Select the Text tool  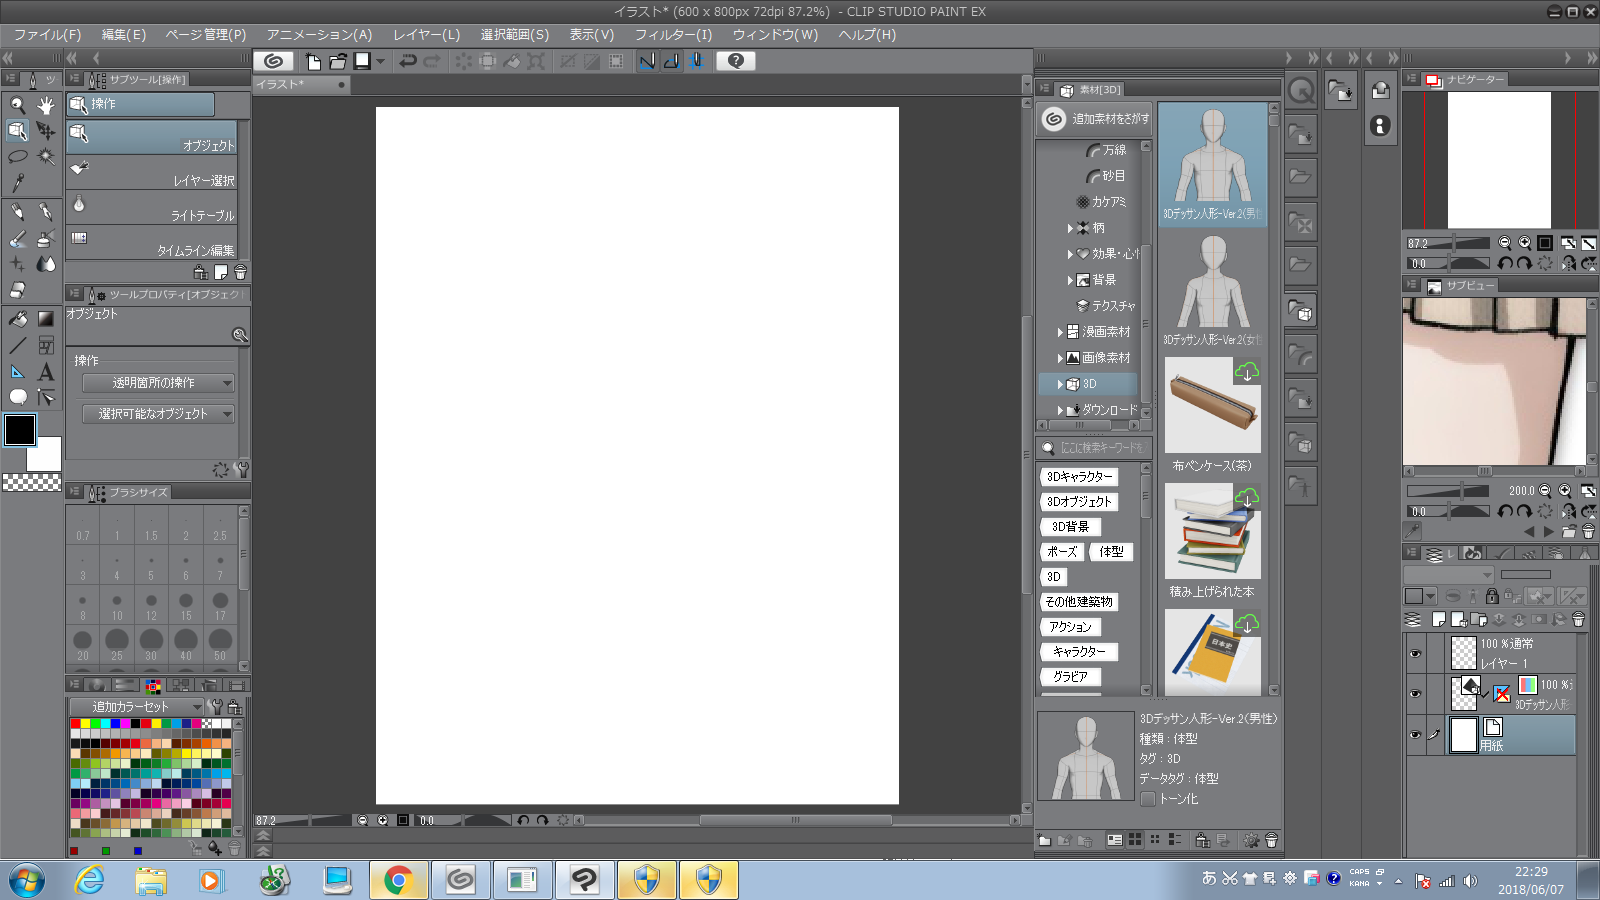coord(46,372)
